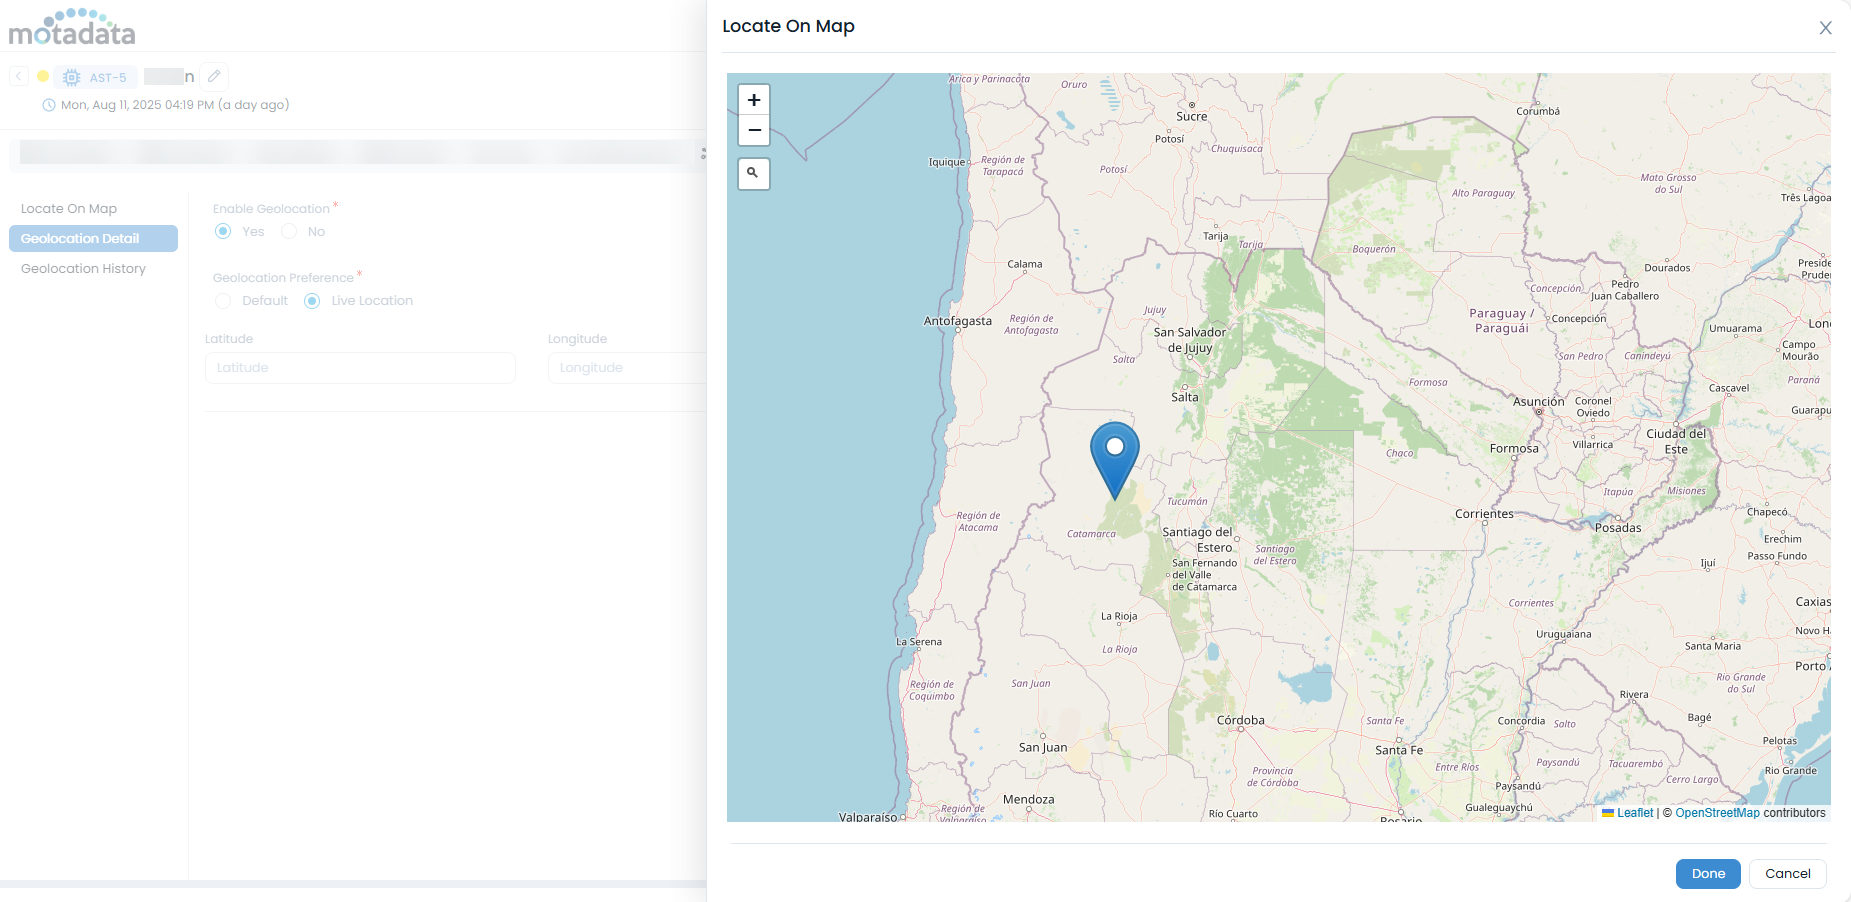Screen dimensions: 1851x902
Task: Click the motadata logo
Action: pyautogui.click(x=72, y=28)
